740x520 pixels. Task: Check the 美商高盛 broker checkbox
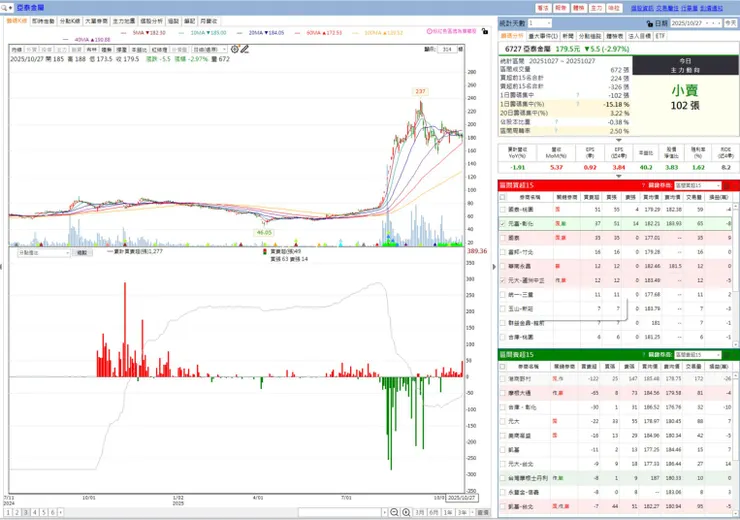click(503, 436)
